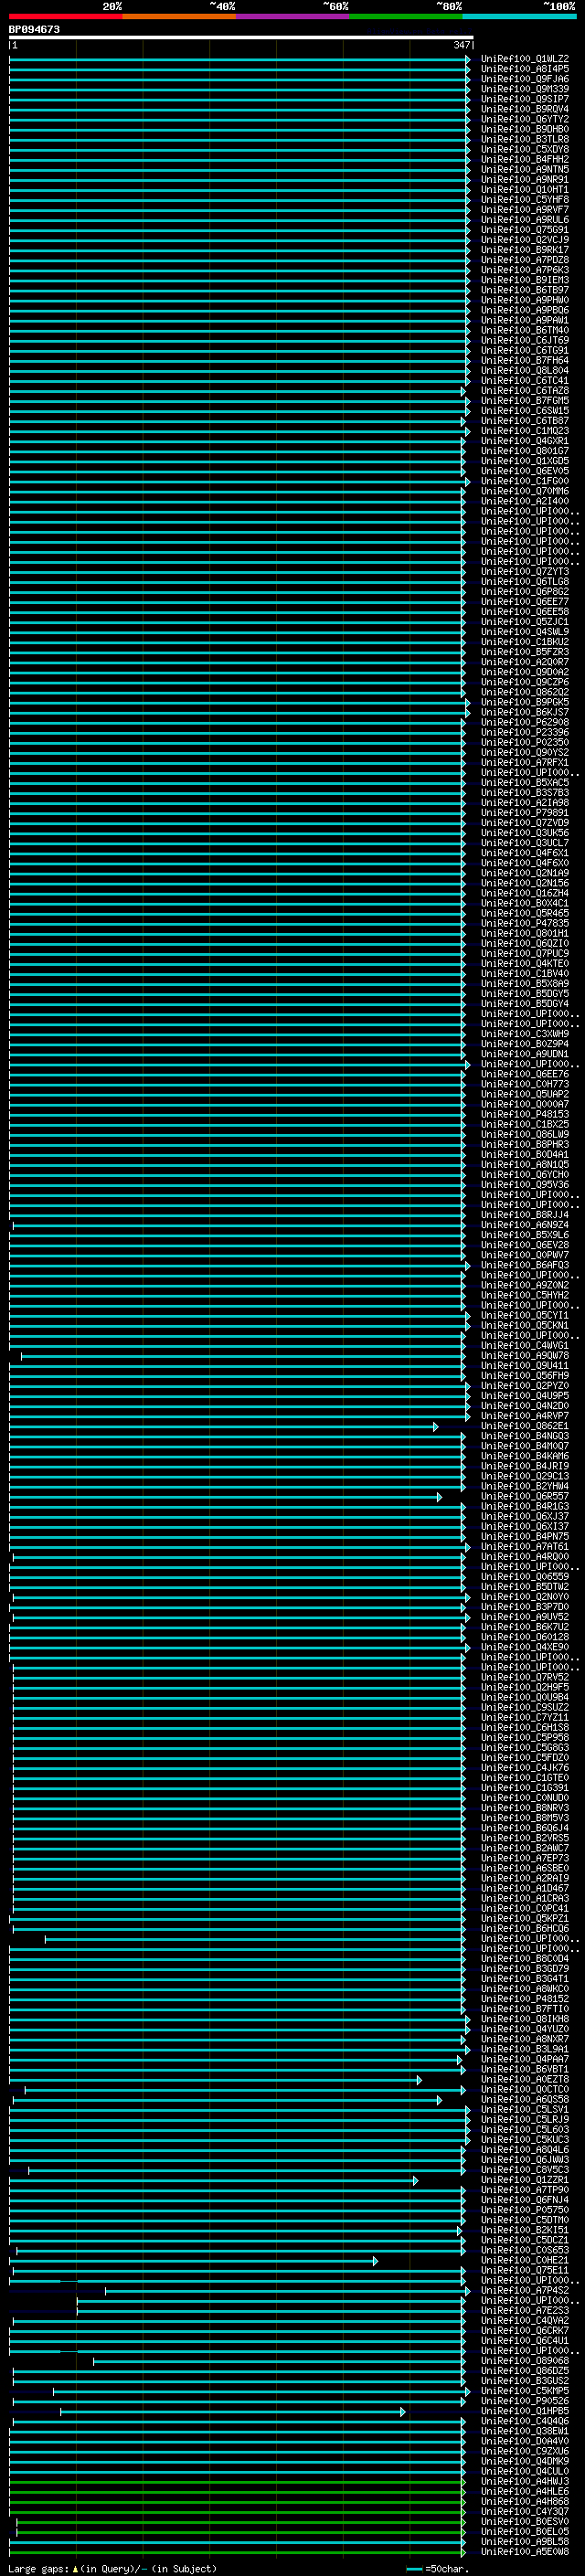Select the UniRef100_Q8L804 label
This screenshot has width=585, height=2576.
pos(525,370)
